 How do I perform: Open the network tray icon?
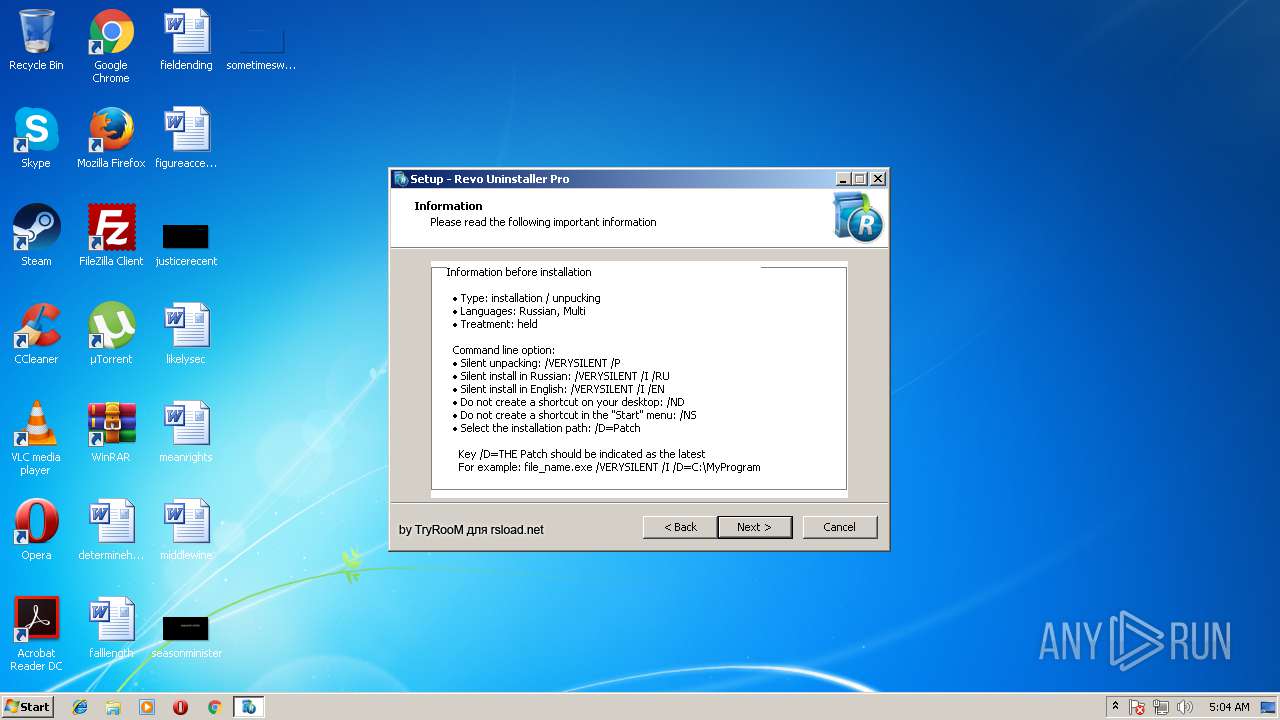[x=1161, y=707]
